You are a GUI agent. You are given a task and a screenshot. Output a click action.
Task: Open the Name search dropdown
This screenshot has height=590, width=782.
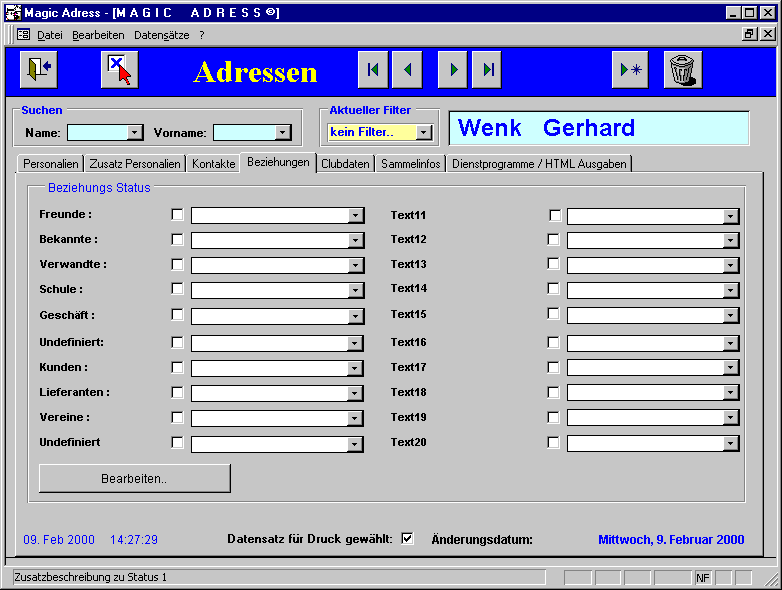click(x=135, y=132)
